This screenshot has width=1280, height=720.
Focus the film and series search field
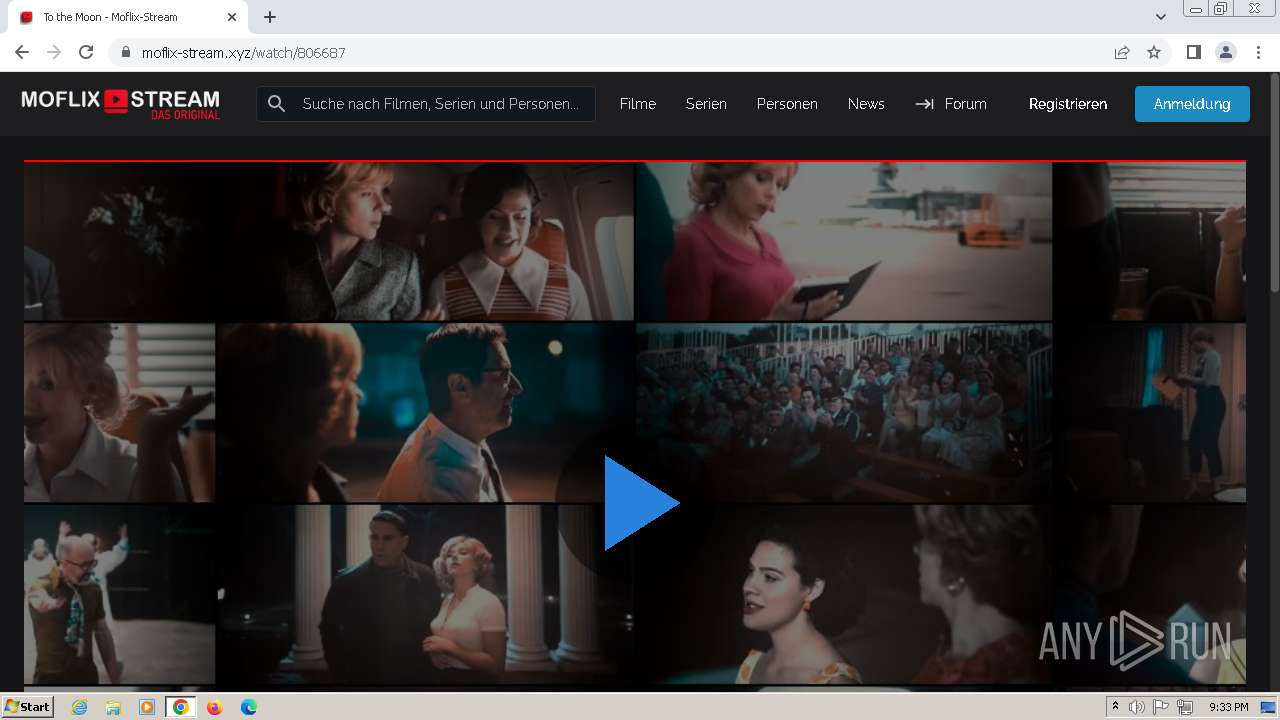pos(426,104)
